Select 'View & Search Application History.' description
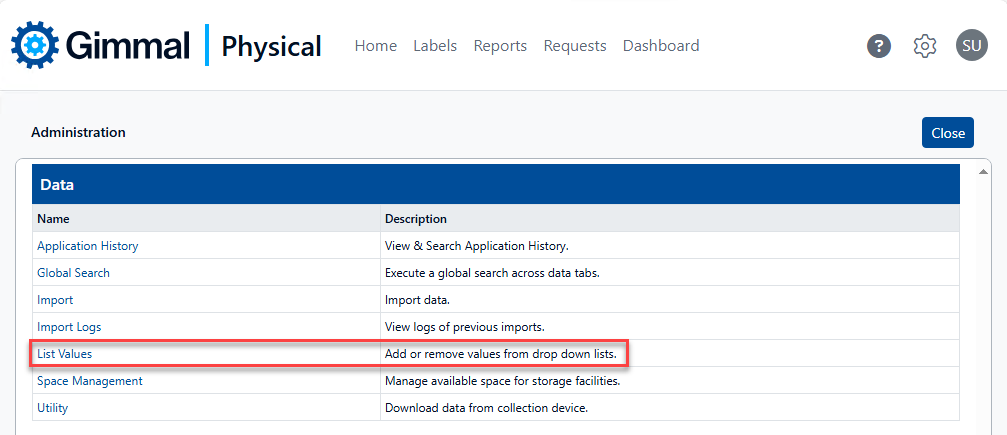 pos(477,245)
